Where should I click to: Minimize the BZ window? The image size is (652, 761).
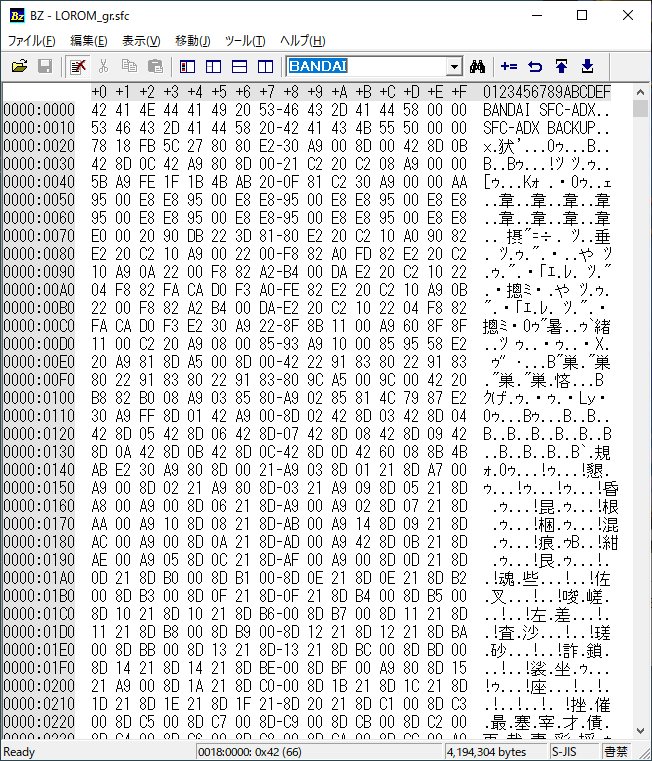pos(537,15)
